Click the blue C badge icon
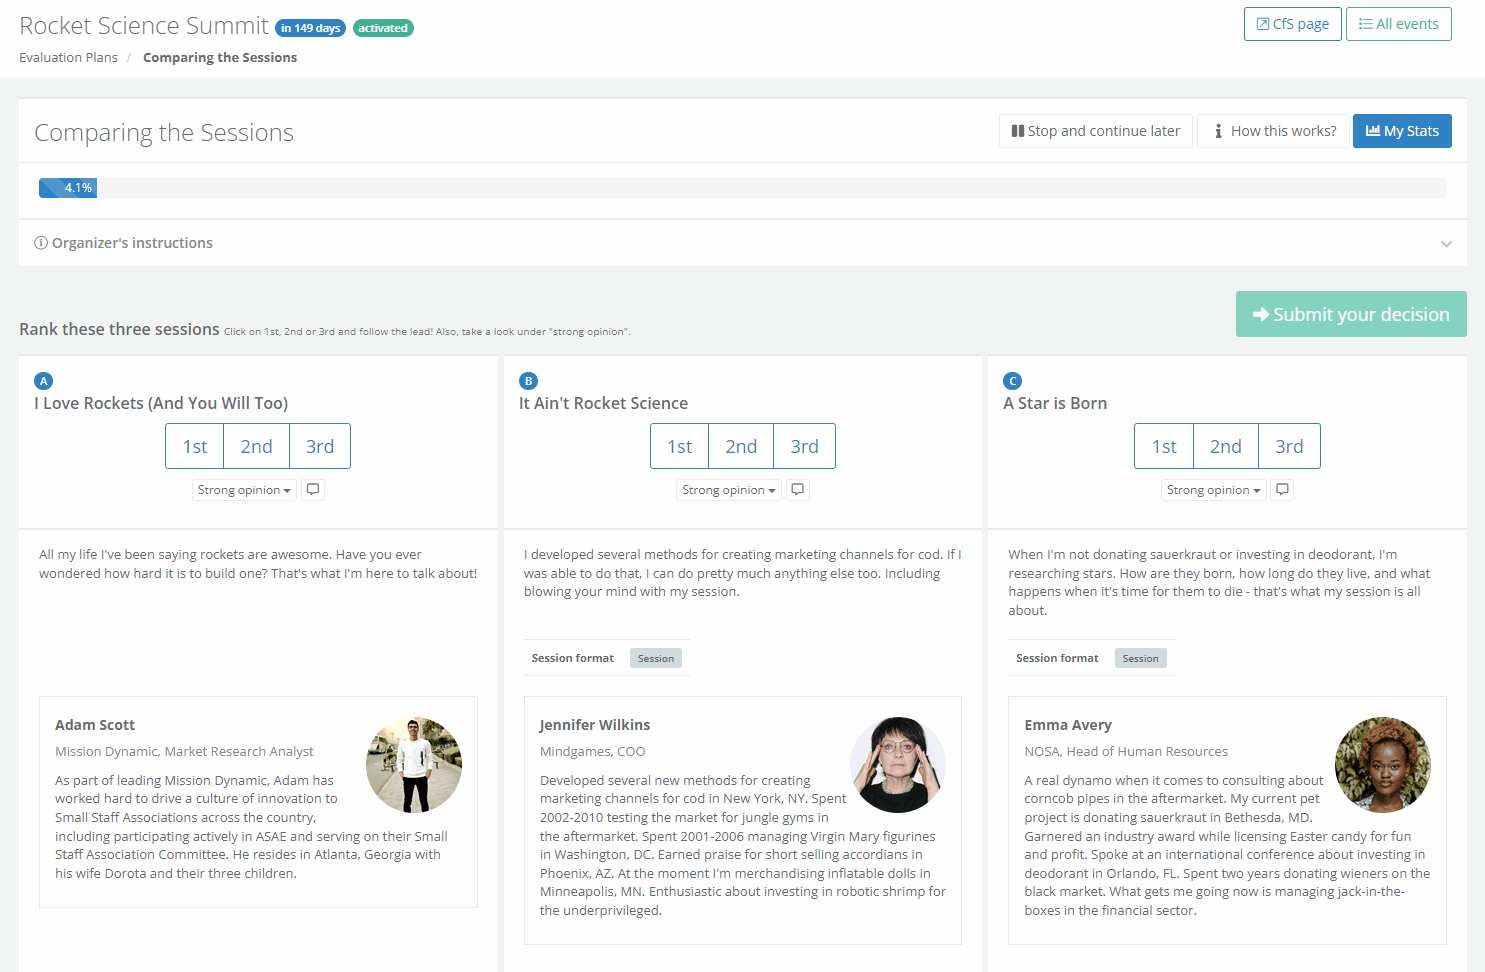The width and height of the screenshot is (1485, 972). pyautogui.click(x=1012, y=381)
